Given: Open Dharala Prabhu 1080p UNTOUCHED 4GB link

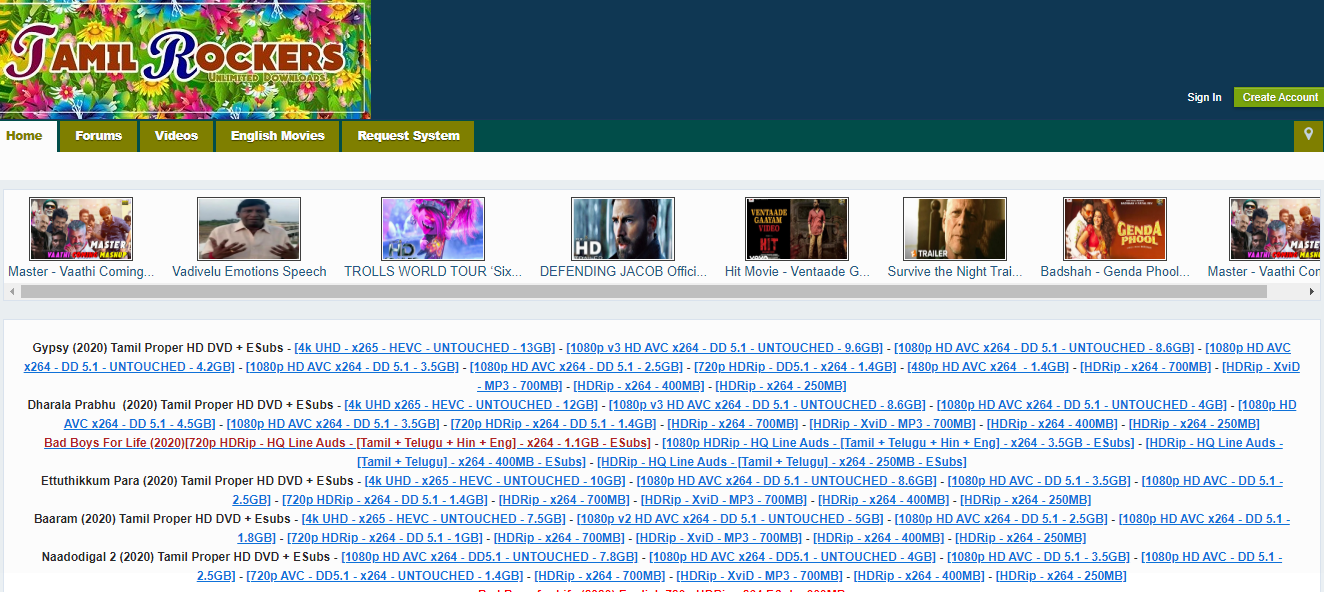Looking at the screenshot, I should coord(1082,405).
